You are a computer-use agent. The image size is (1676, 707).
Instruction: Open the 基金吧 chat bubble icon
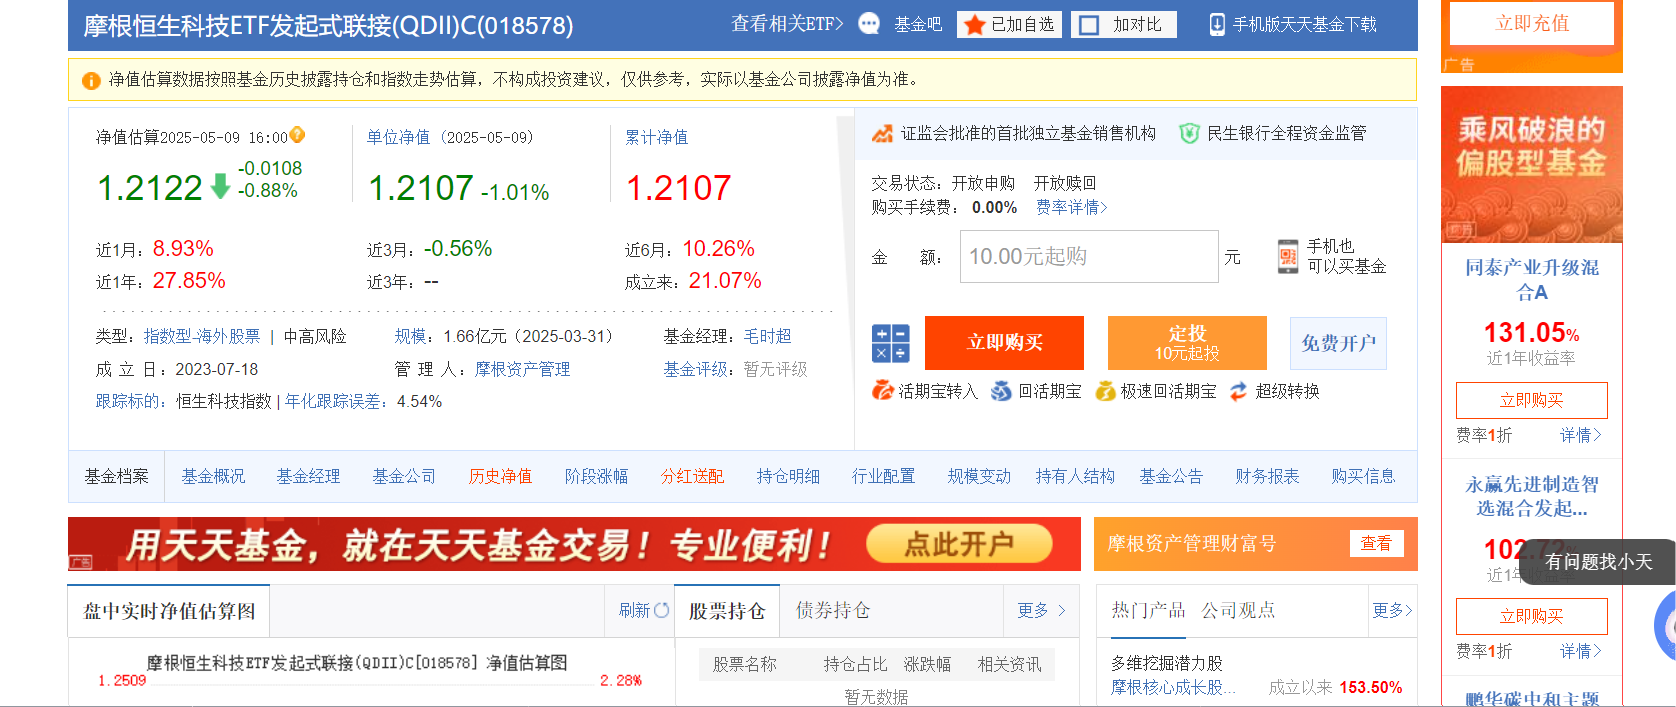pyautogui.click(x=870, y=24)
